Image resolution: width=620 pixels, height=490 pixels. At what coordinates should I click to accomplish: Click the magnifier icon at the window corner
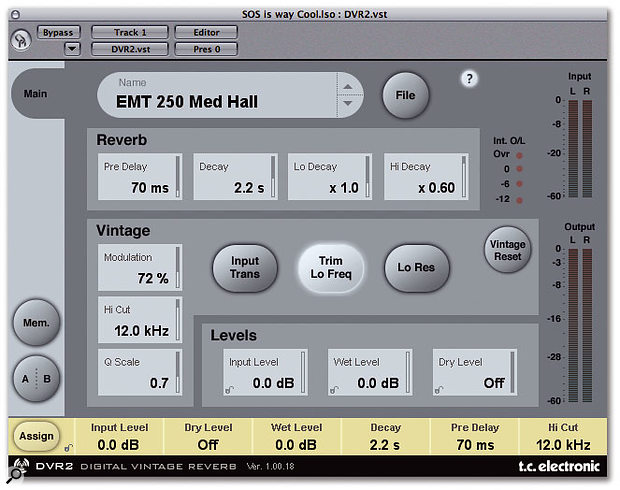(x=15, y=475)
